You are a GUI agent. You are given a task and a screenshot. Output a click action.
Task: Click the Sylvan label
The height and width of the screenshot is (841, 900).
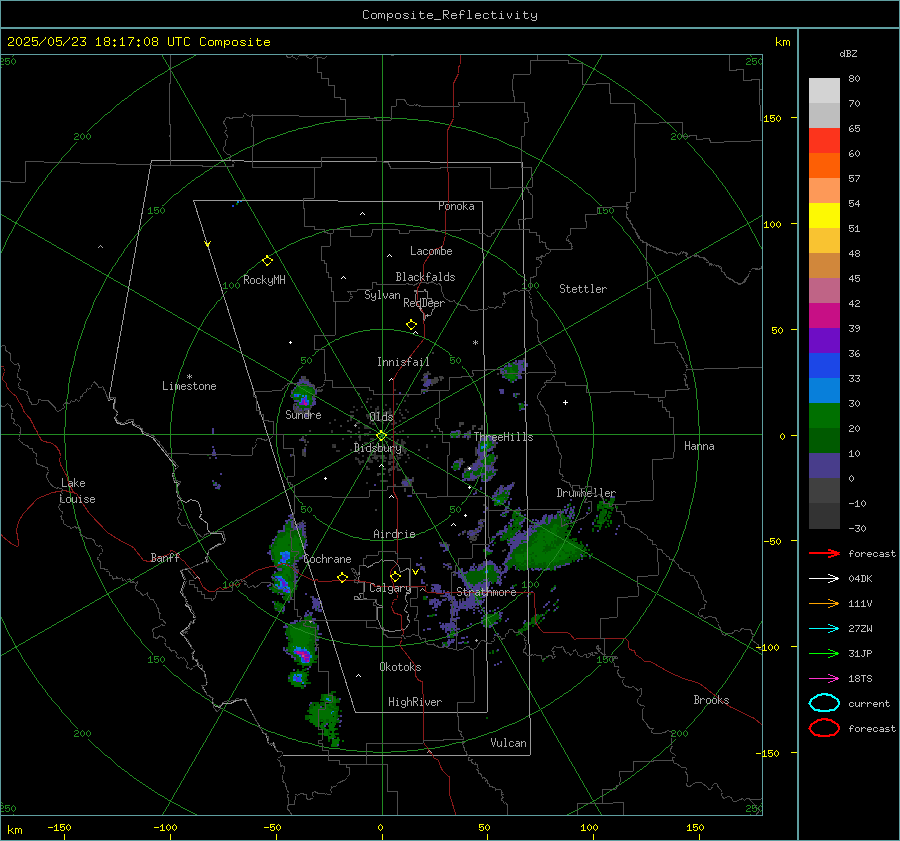(382, 295)
